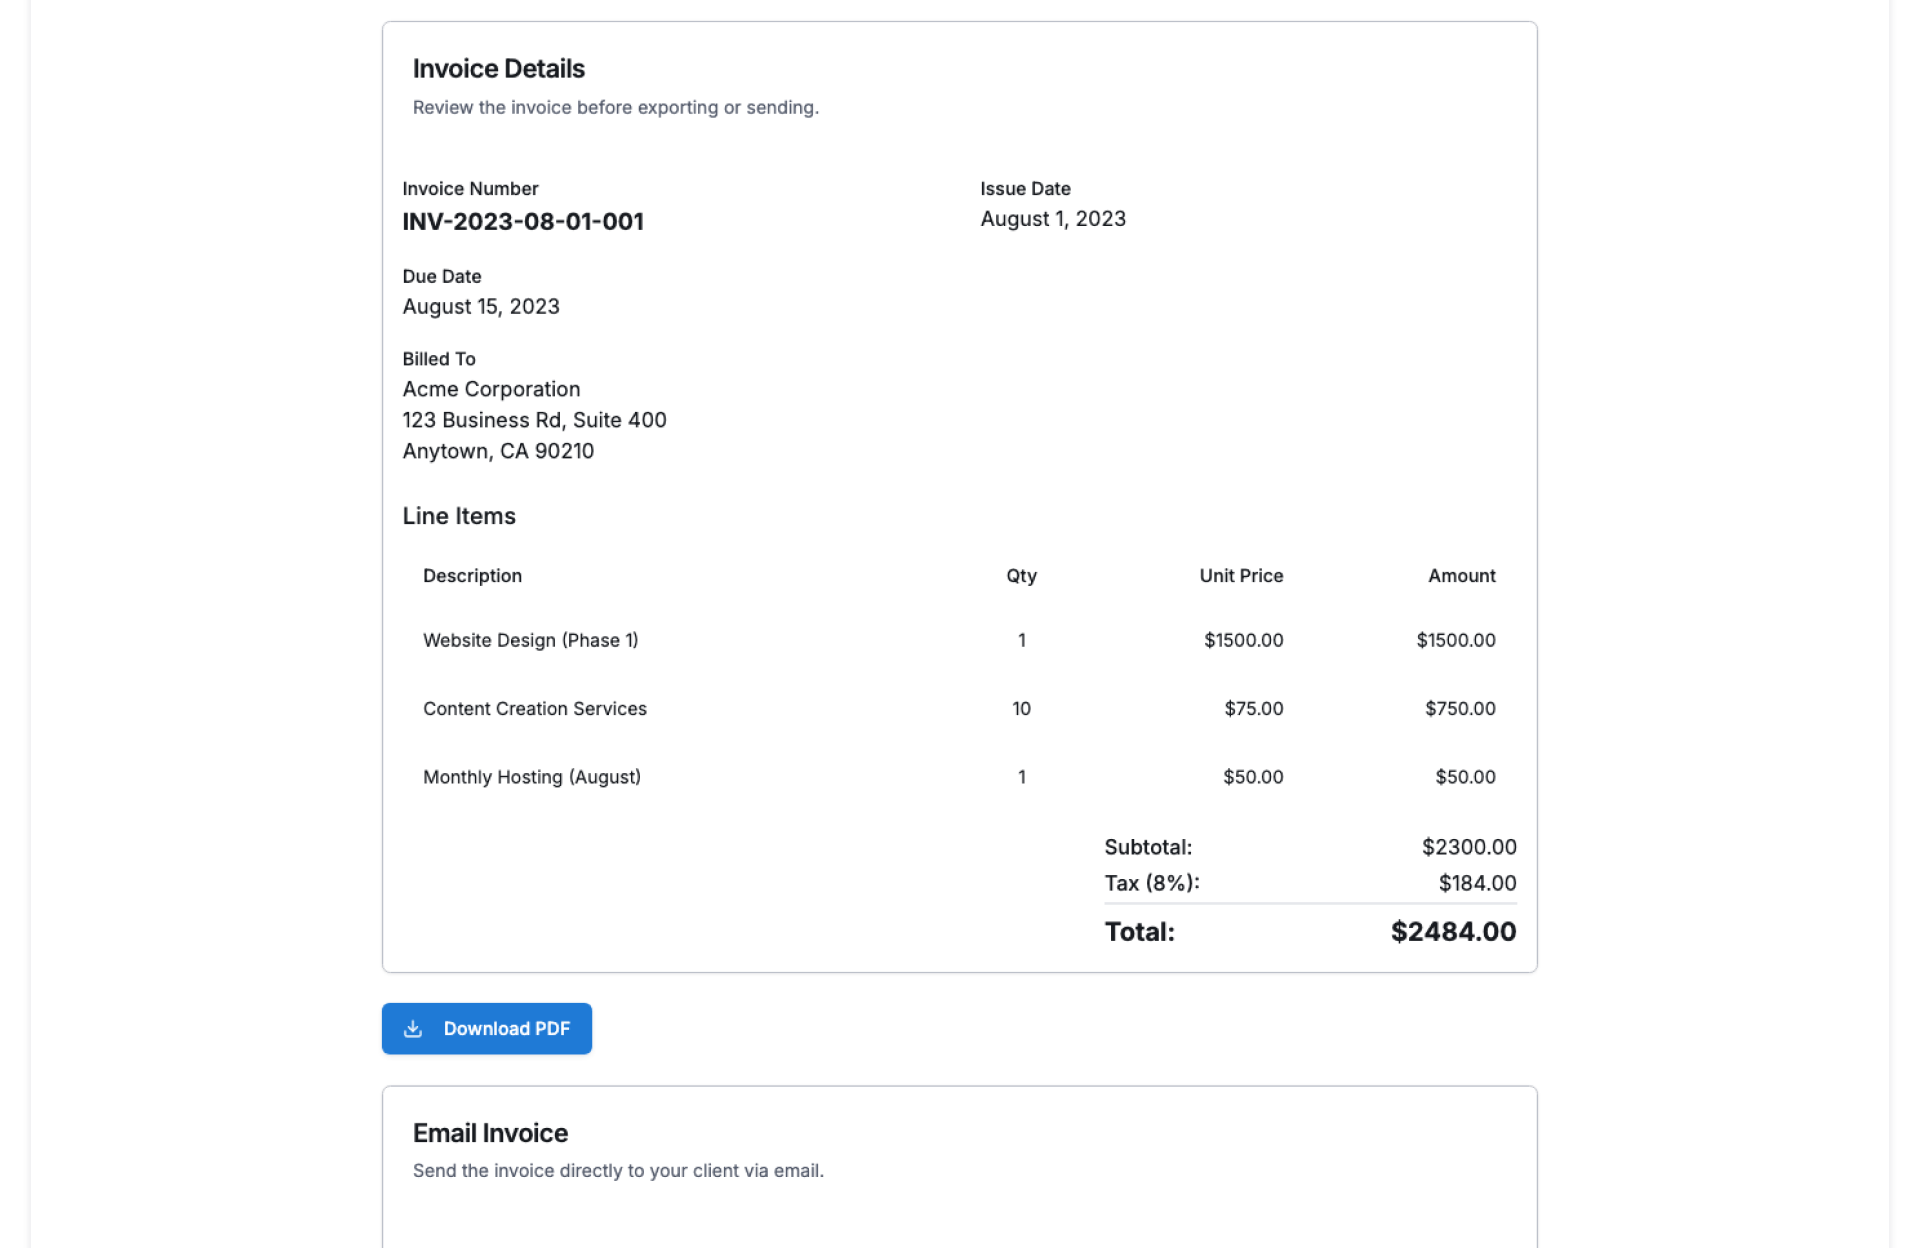This screenshot has height=1248, width=1920.
Task: Click the Anytown, CA 90210 line
Action: point(498,451)
